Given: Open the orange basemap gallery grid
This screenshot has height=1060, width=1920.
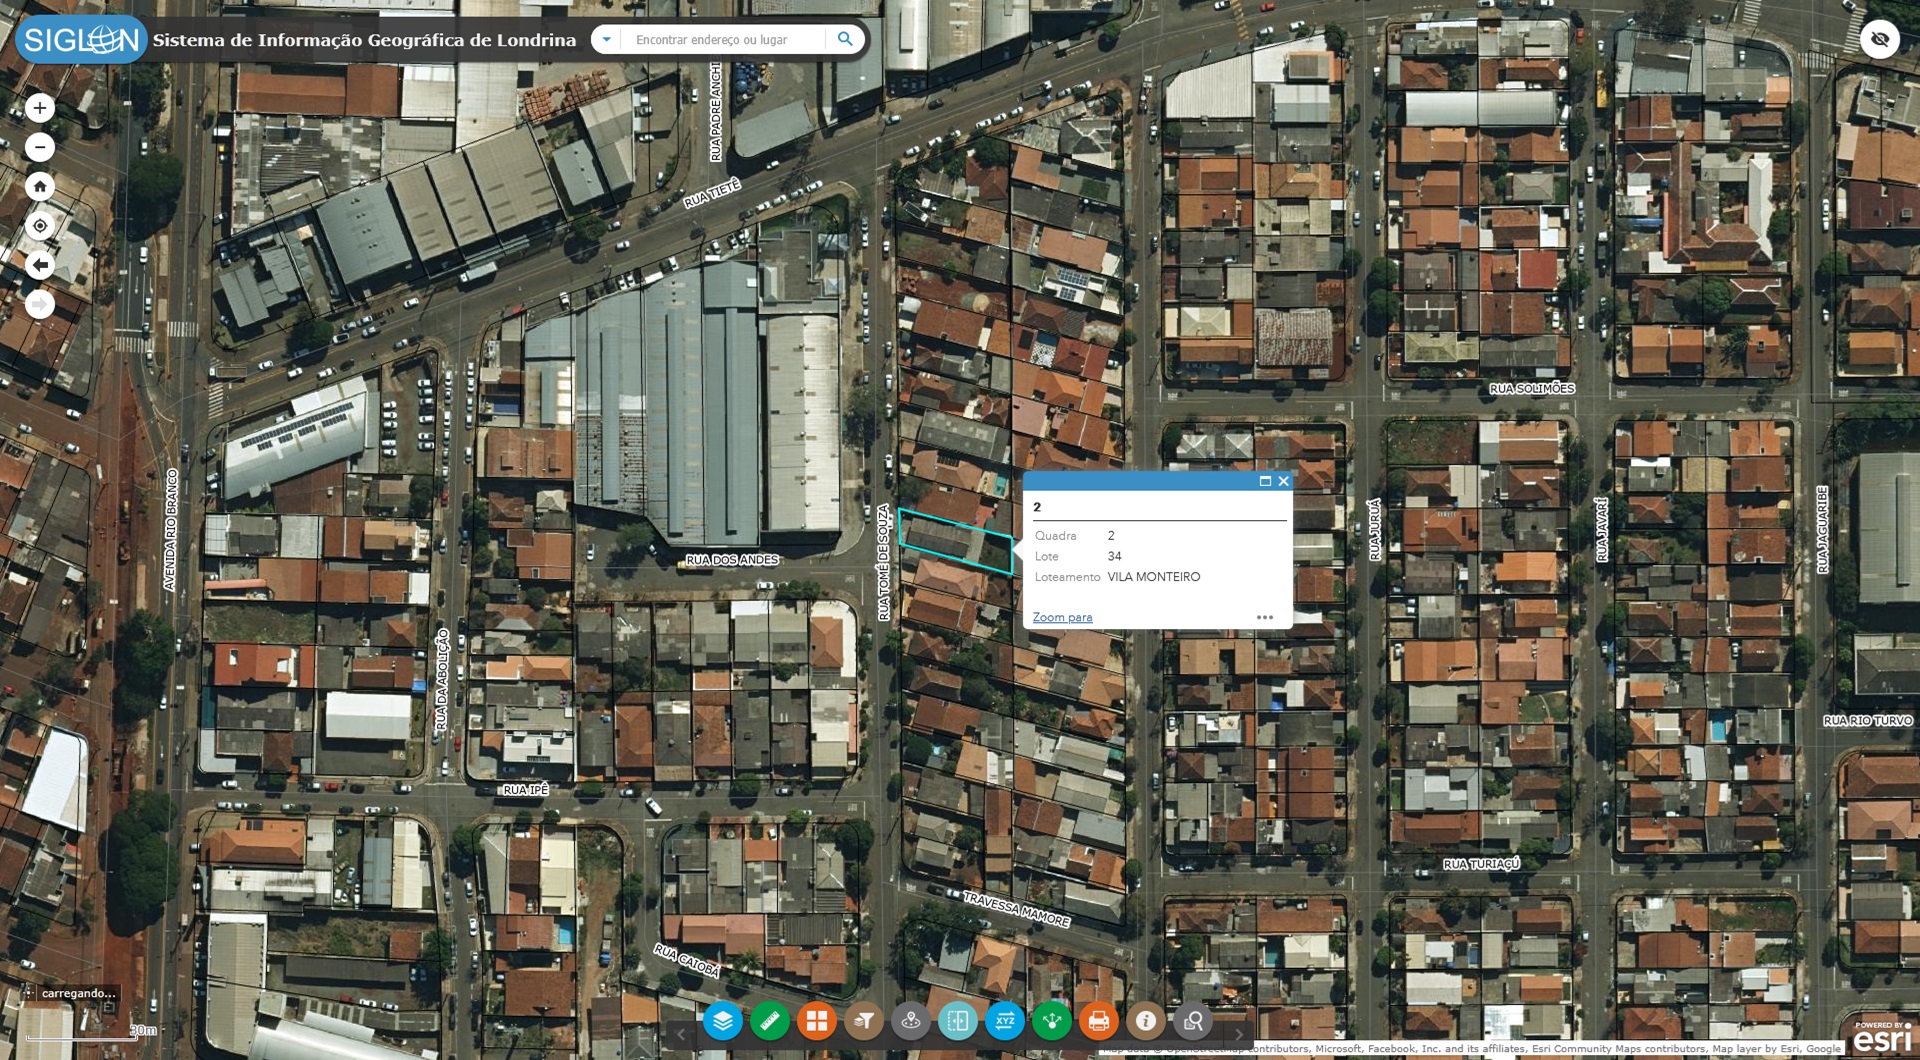Looking at the screenshot, I should click(817, 1021).
